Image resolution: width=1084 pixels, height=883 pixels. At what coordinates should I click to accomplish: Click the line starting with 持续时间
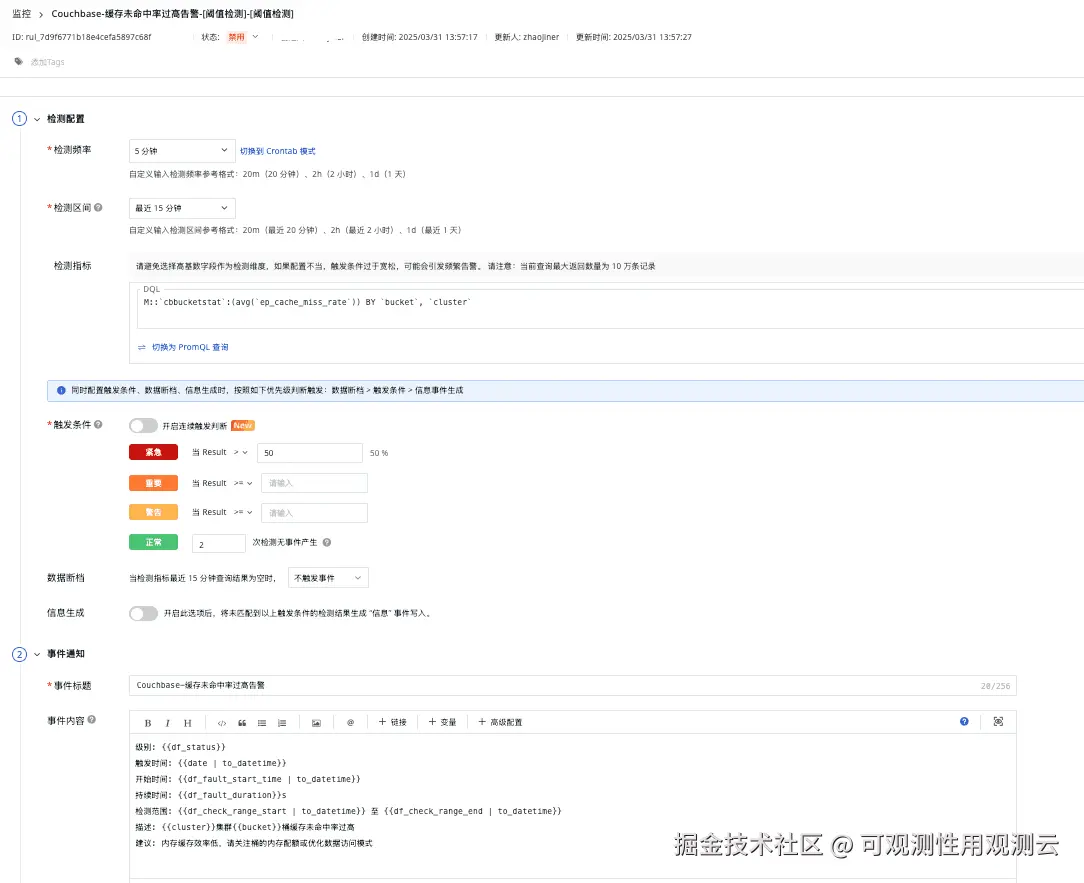click(211, 795)
